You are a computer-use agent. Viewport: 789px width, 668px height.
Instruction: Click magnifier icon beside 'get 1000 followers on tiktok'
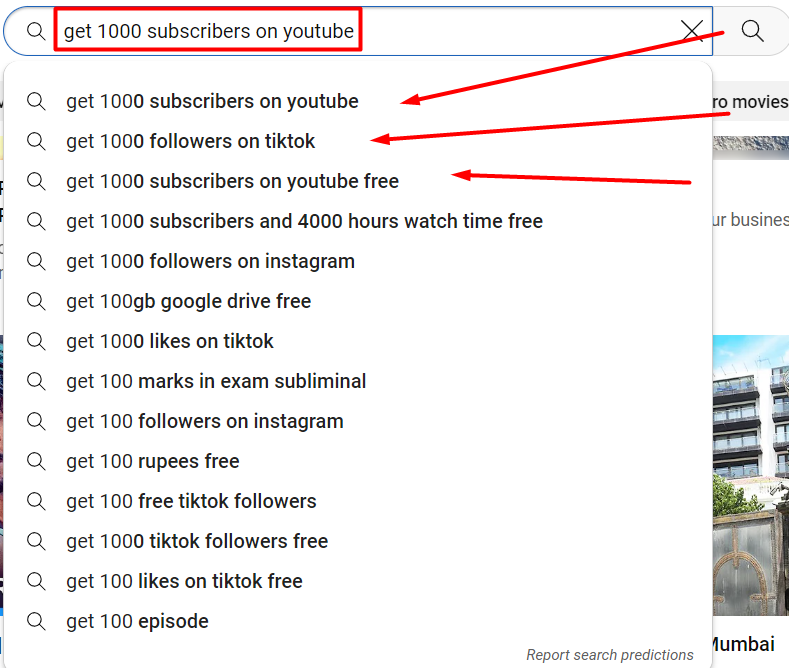point(36,141)
